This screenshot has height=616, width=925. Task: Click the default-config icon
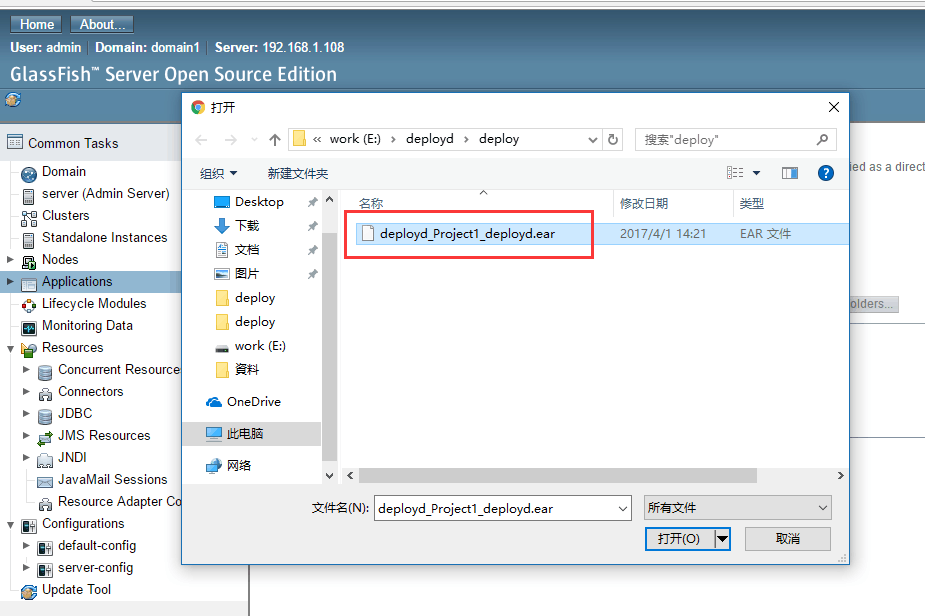(44, 548)
